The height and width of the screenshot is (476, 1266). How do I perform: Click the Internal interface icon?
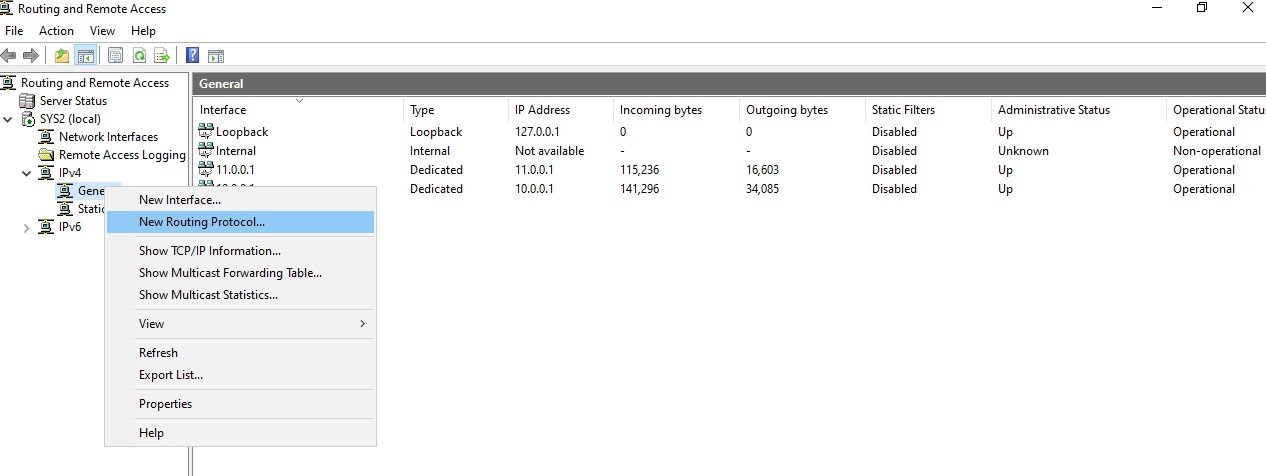(207, 150)
